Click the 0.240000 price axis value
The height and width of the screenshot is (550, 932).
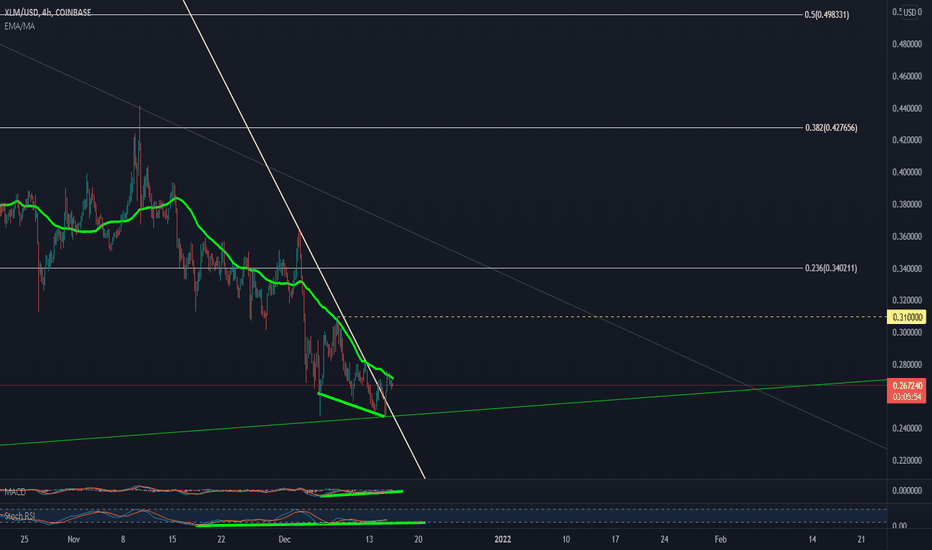(907, 429)
